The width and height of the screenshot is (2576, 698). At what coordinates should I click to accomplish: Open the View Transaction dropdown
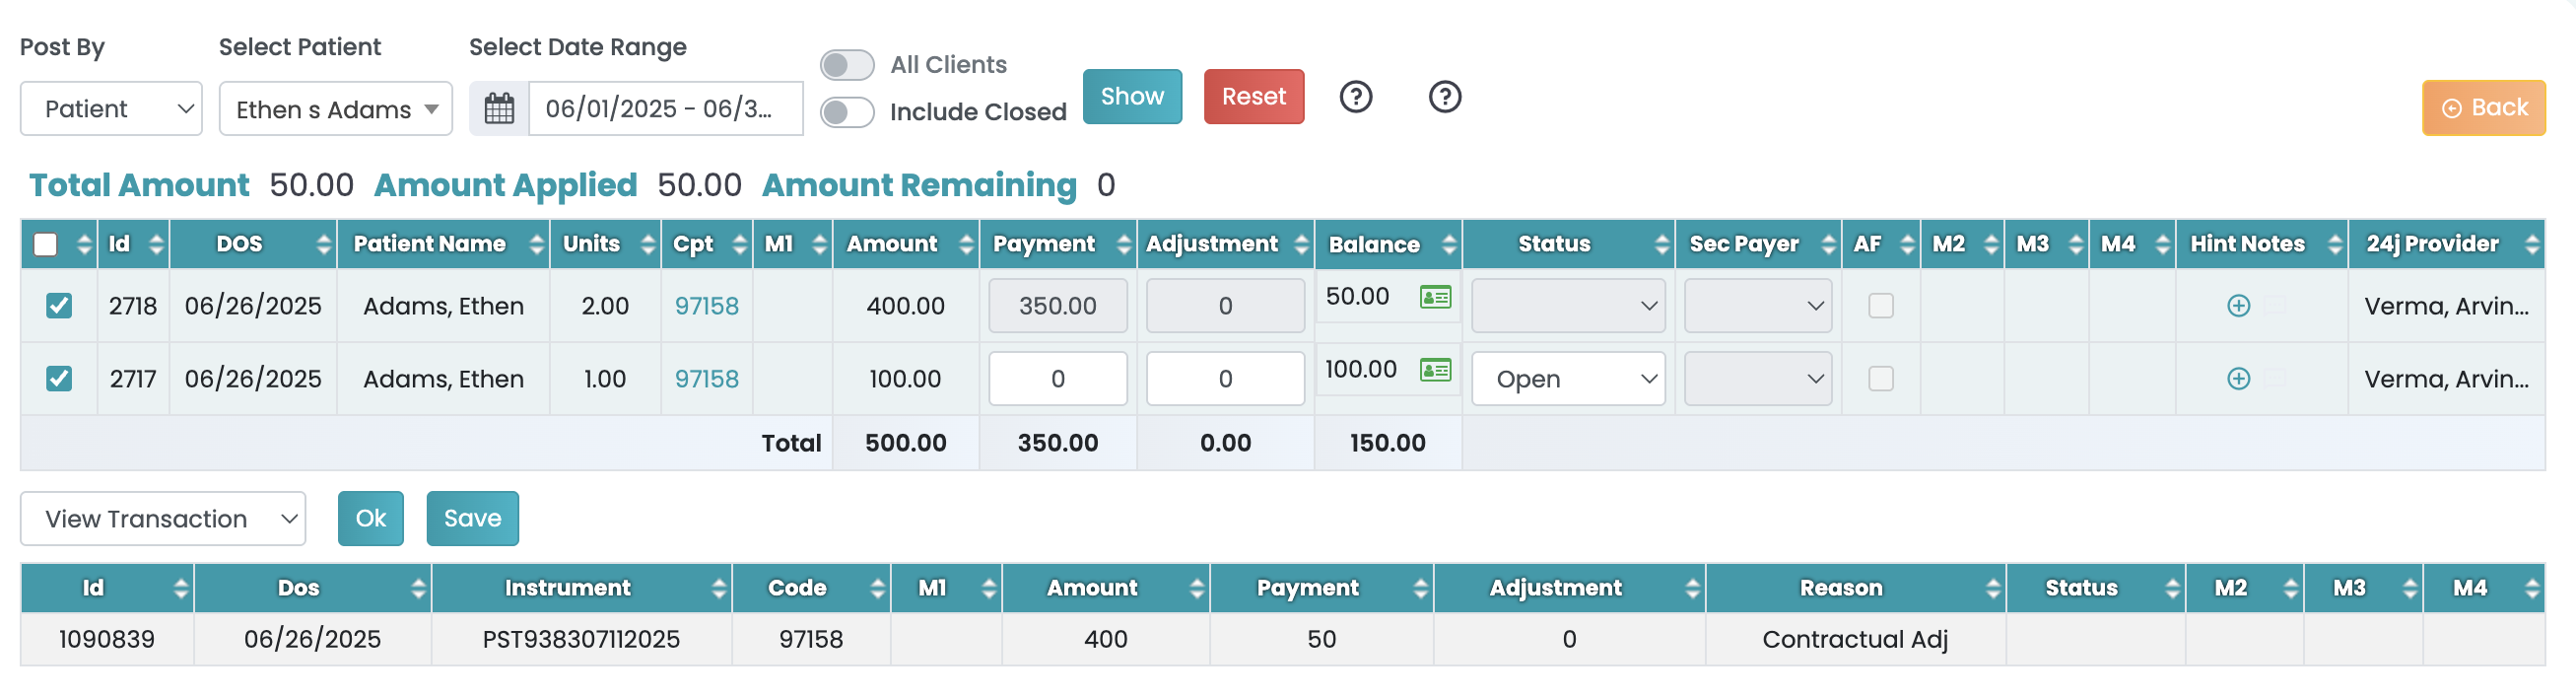163,519
